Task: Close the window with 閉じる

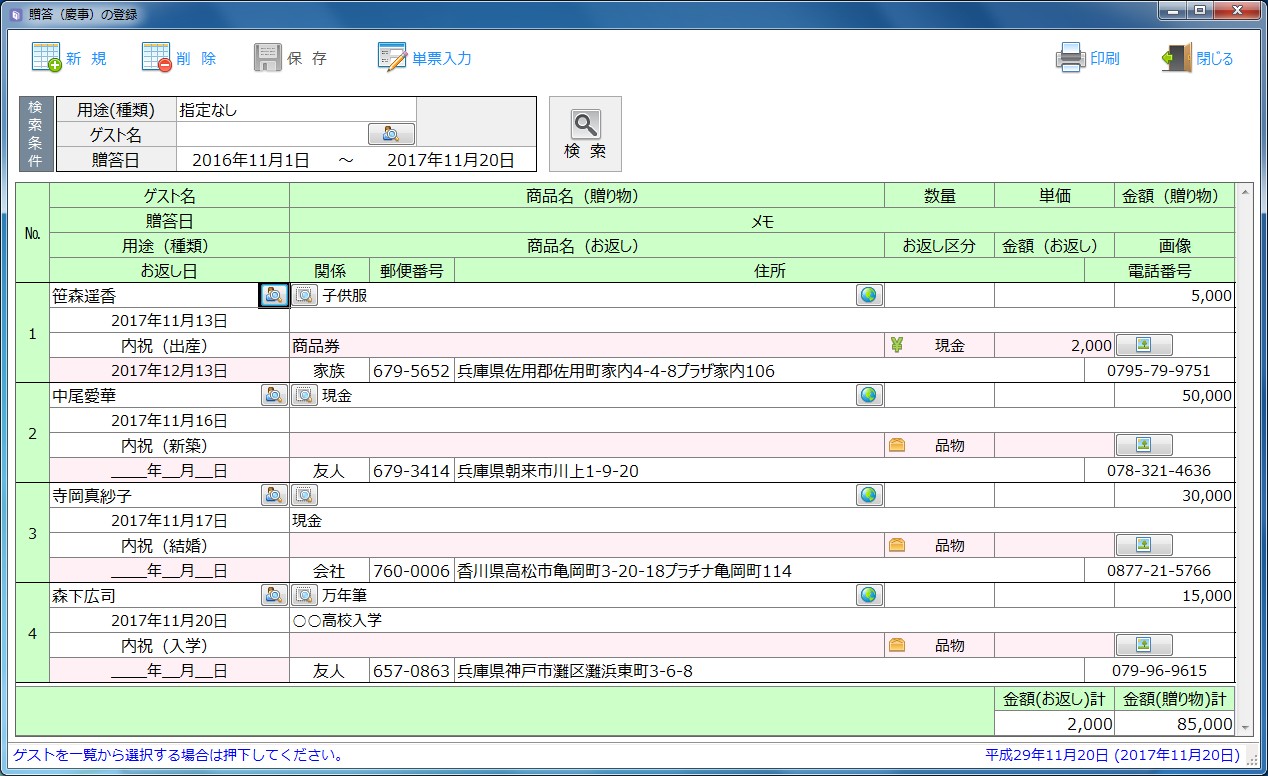Action: click(x=1177, y=58)
